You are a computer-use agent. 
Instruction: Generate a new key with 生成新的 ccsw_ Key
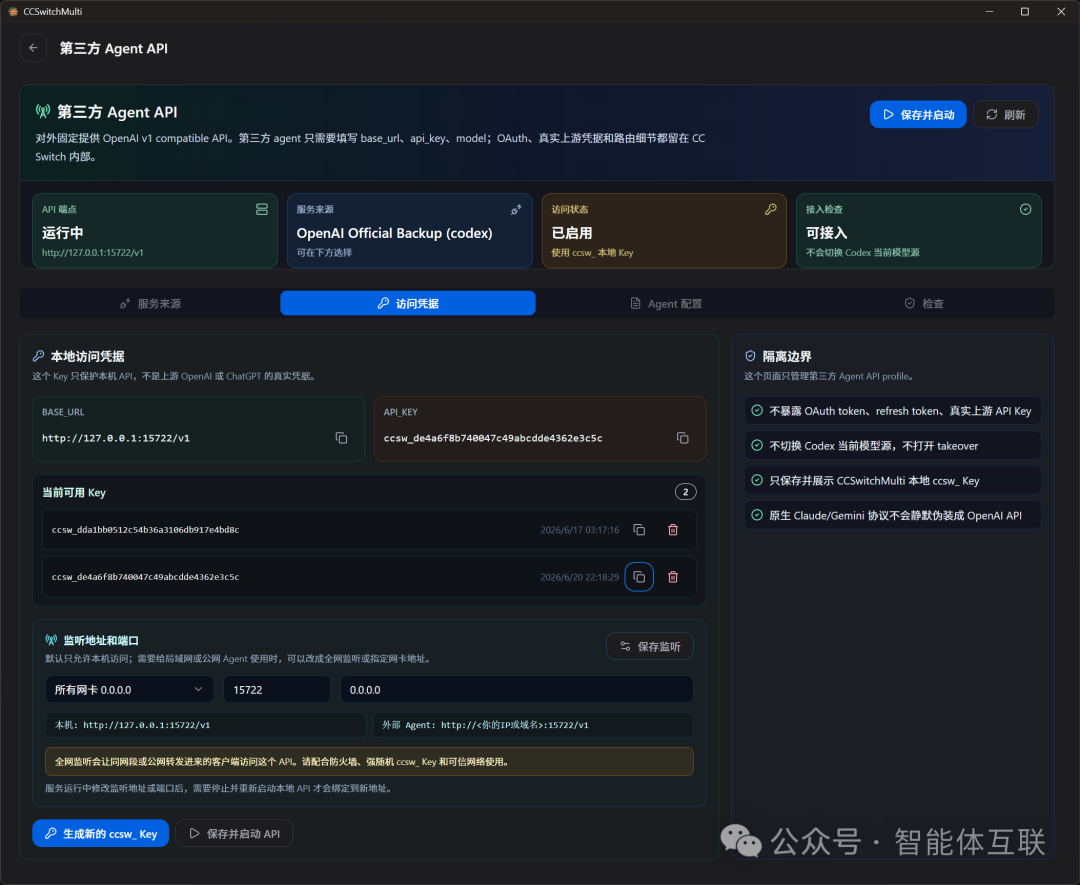coord(101,833)
